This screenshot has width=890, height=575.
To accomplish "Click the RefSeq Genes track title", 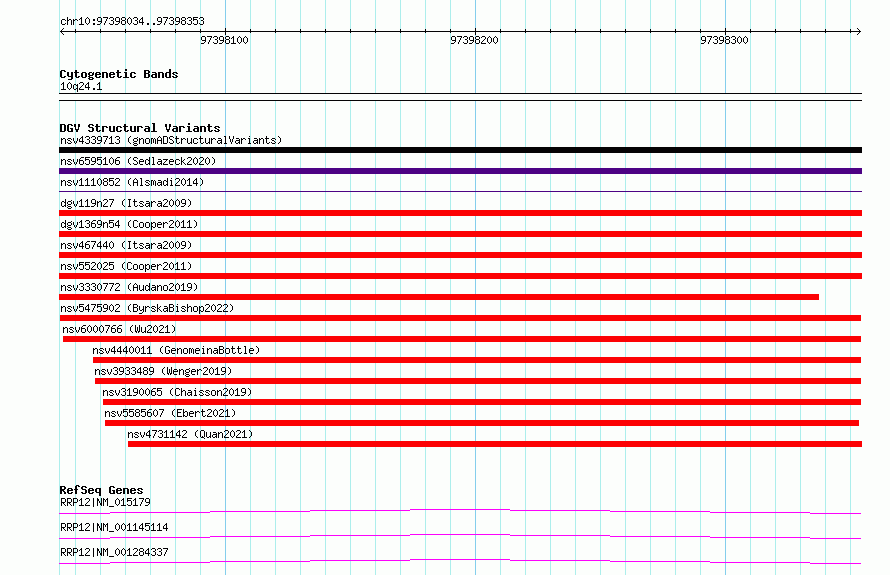I will coord(102,490).
